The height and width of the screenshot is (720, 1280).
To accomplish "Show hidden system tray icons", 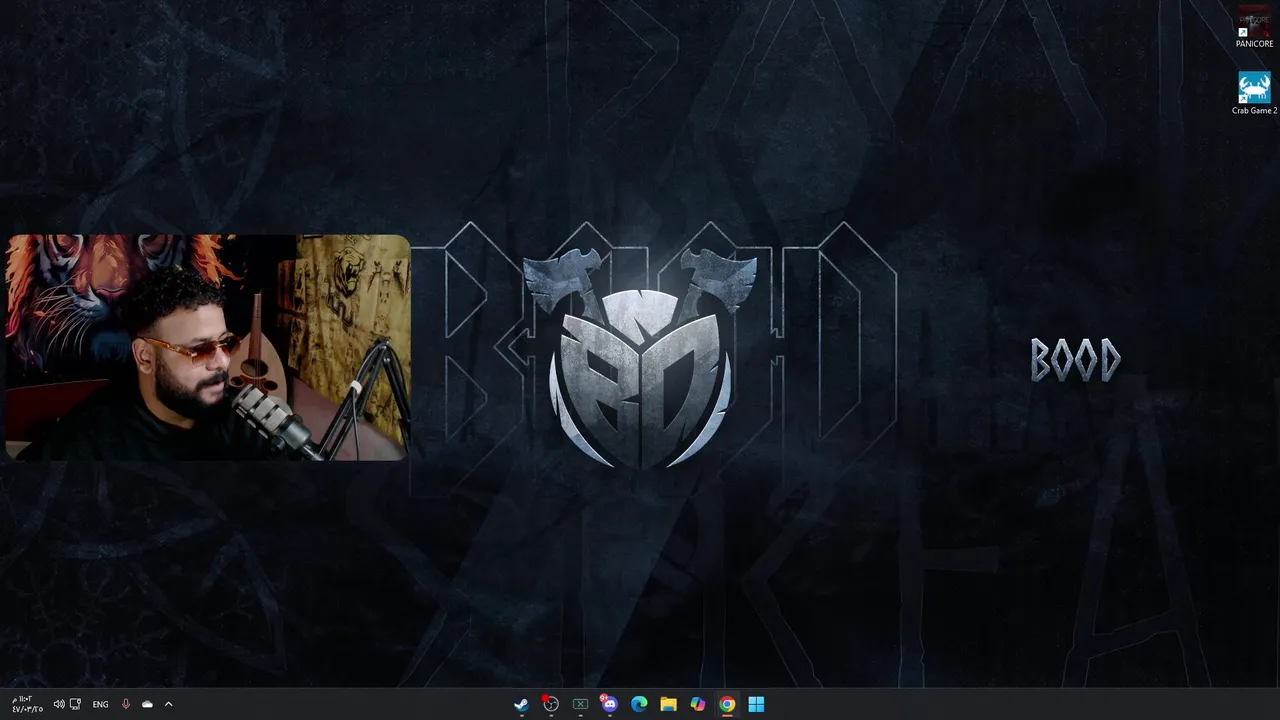I will click(168, 704).
